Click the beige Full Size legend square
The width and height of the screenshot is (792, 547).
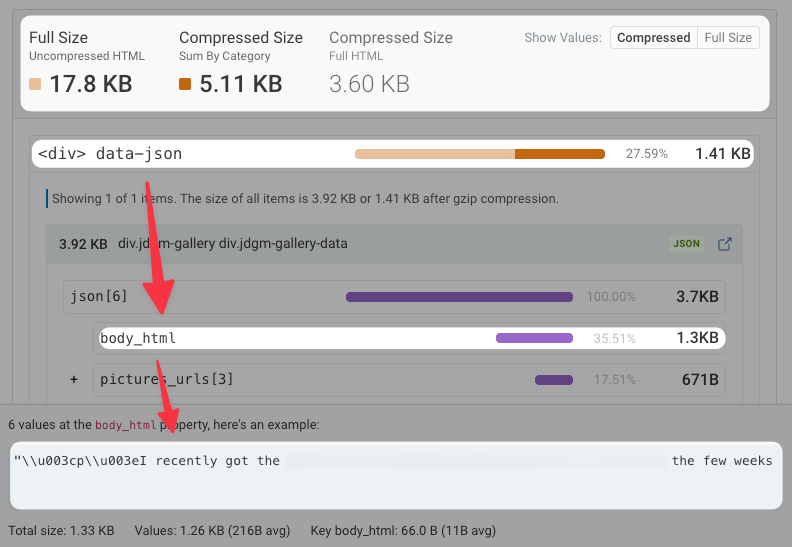click(x=35, y=85)
